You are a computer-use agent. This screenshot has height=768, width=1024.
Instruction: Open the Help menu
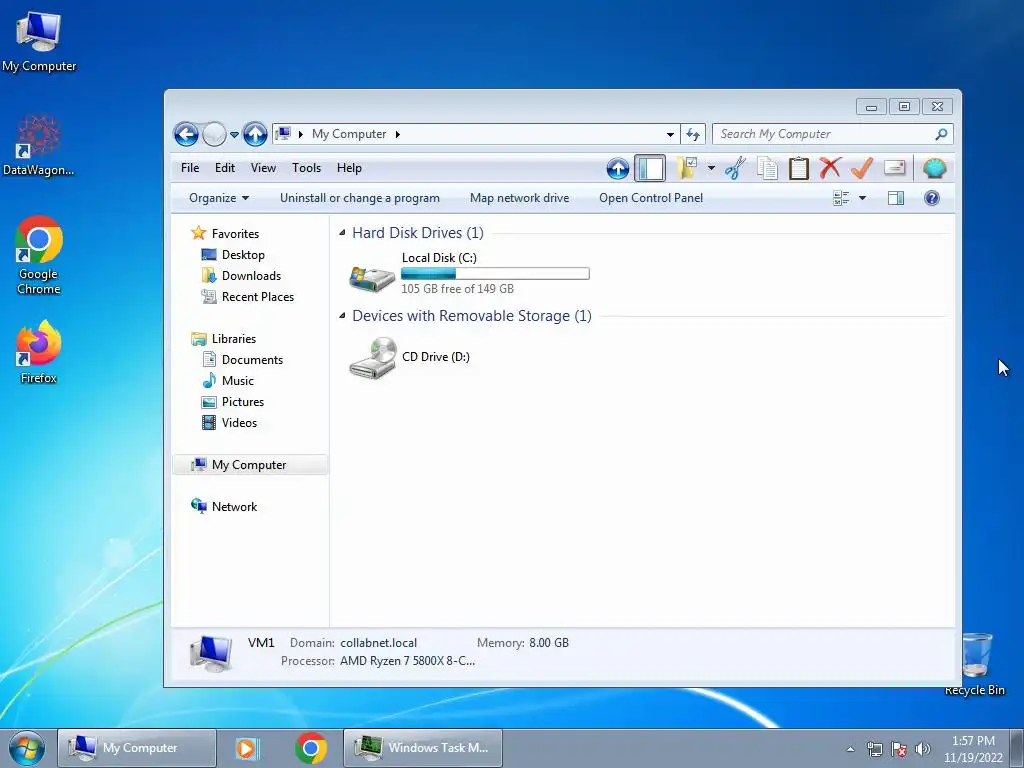349,168
